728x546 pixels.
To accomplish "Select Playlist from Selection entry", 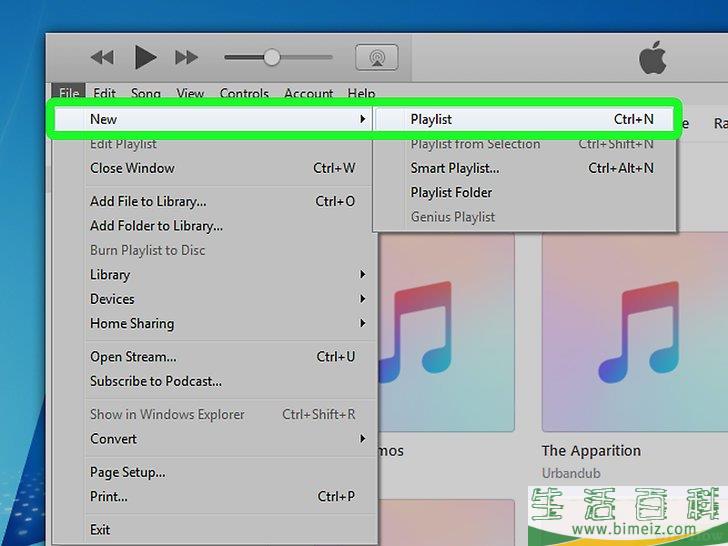I will pos(524,144).
